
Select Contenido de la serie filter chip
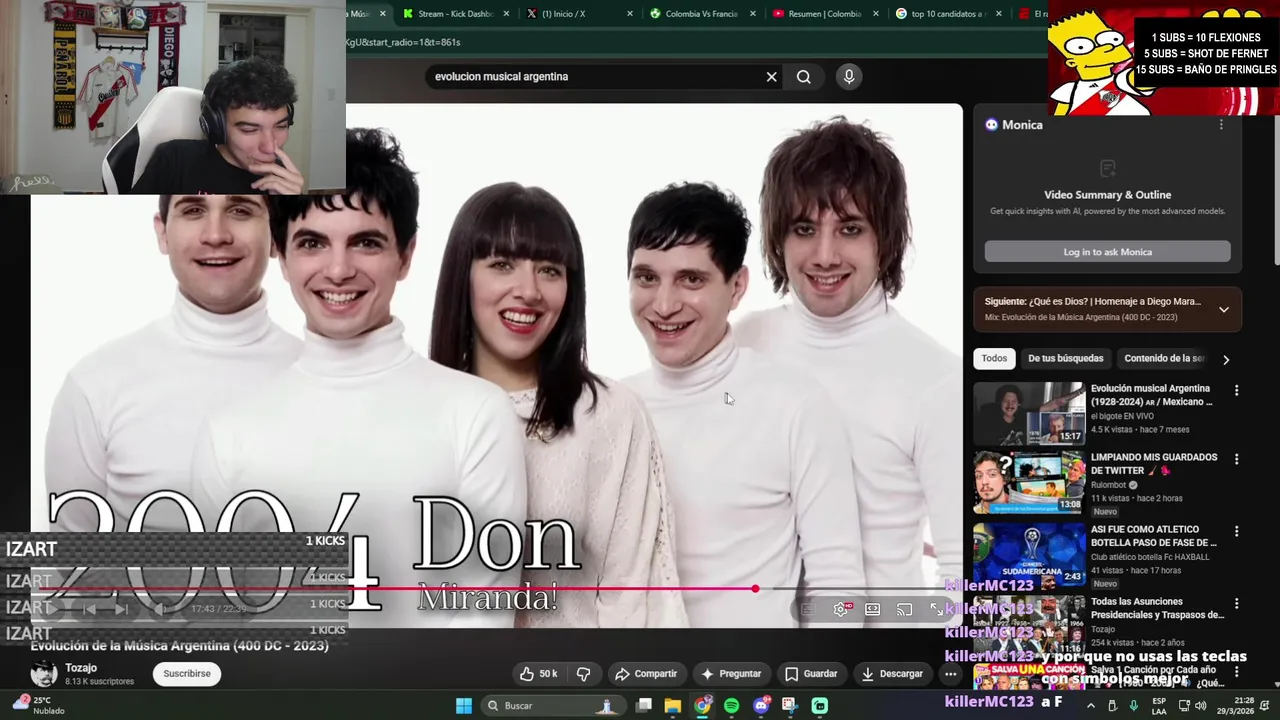point(1164,358)
